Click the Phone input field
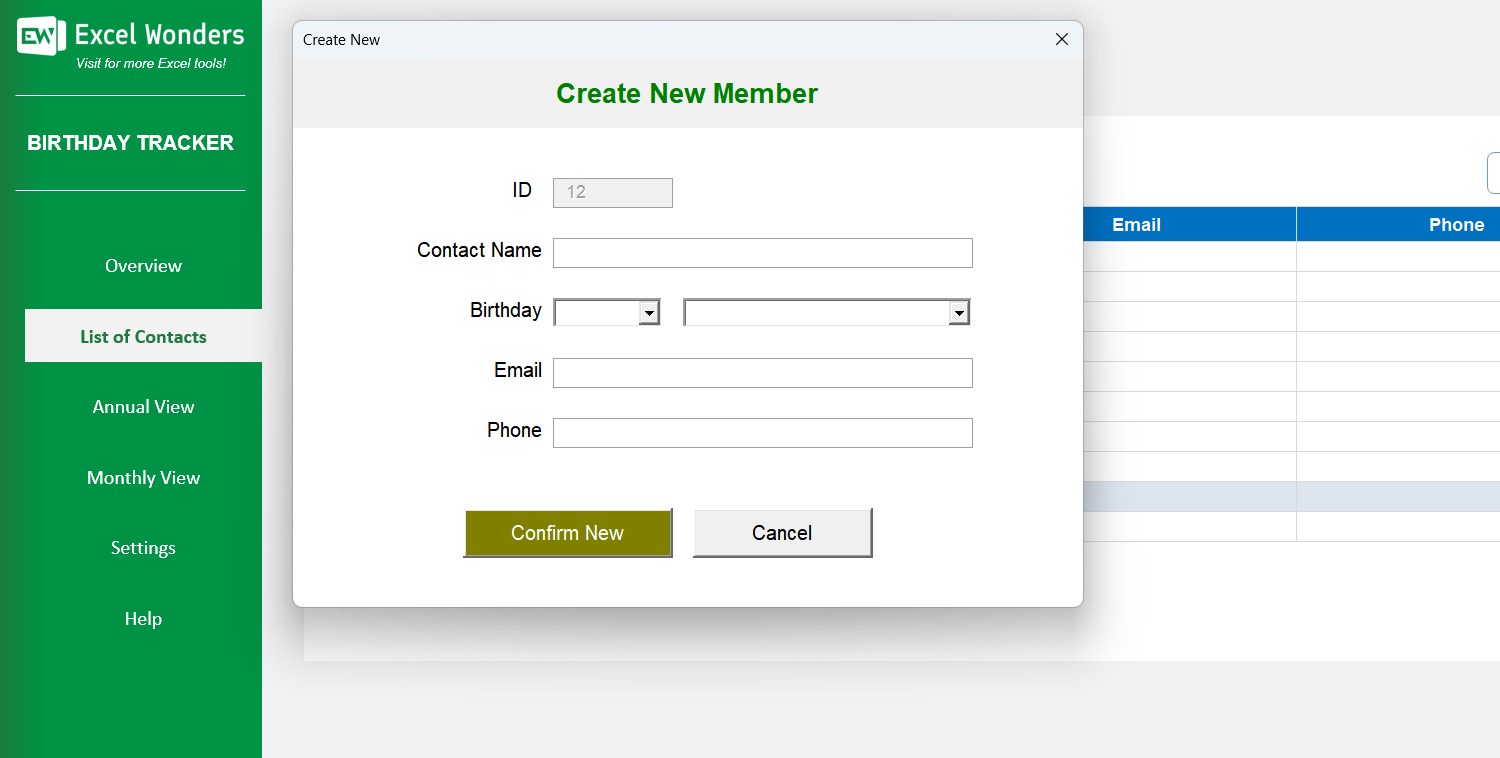This screenshot has width=1500, height=758. point(762,433)
